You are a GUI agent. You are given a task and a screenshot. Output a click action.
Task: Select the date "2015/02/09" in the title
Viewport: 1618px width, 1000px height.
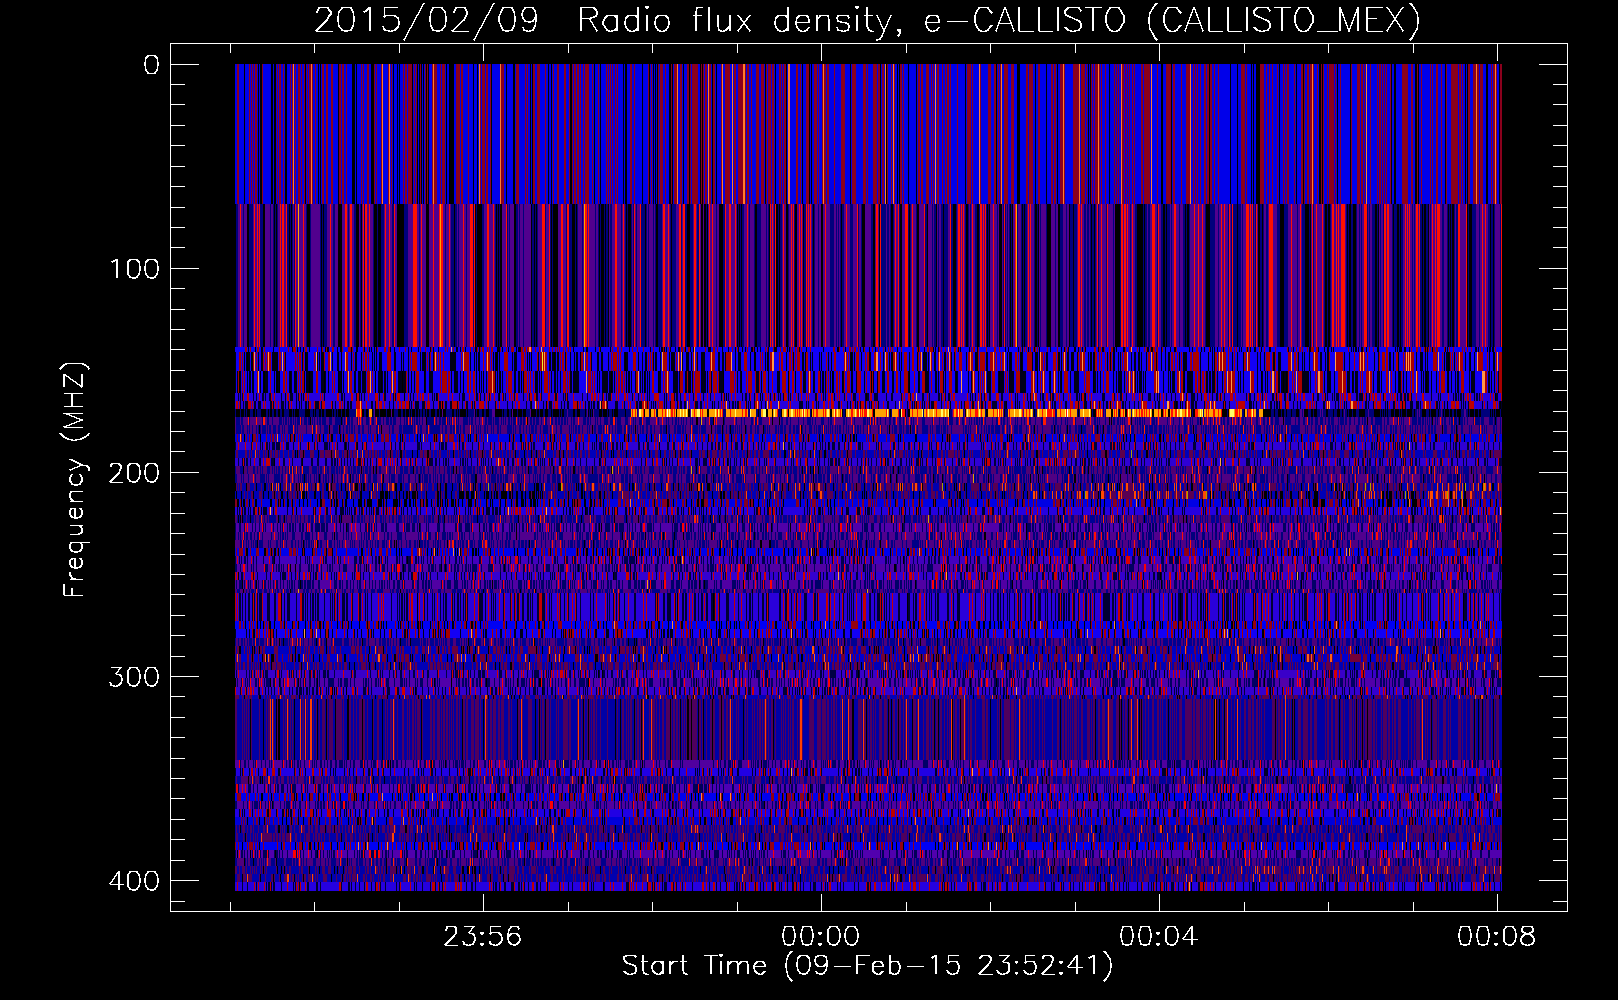426,20
